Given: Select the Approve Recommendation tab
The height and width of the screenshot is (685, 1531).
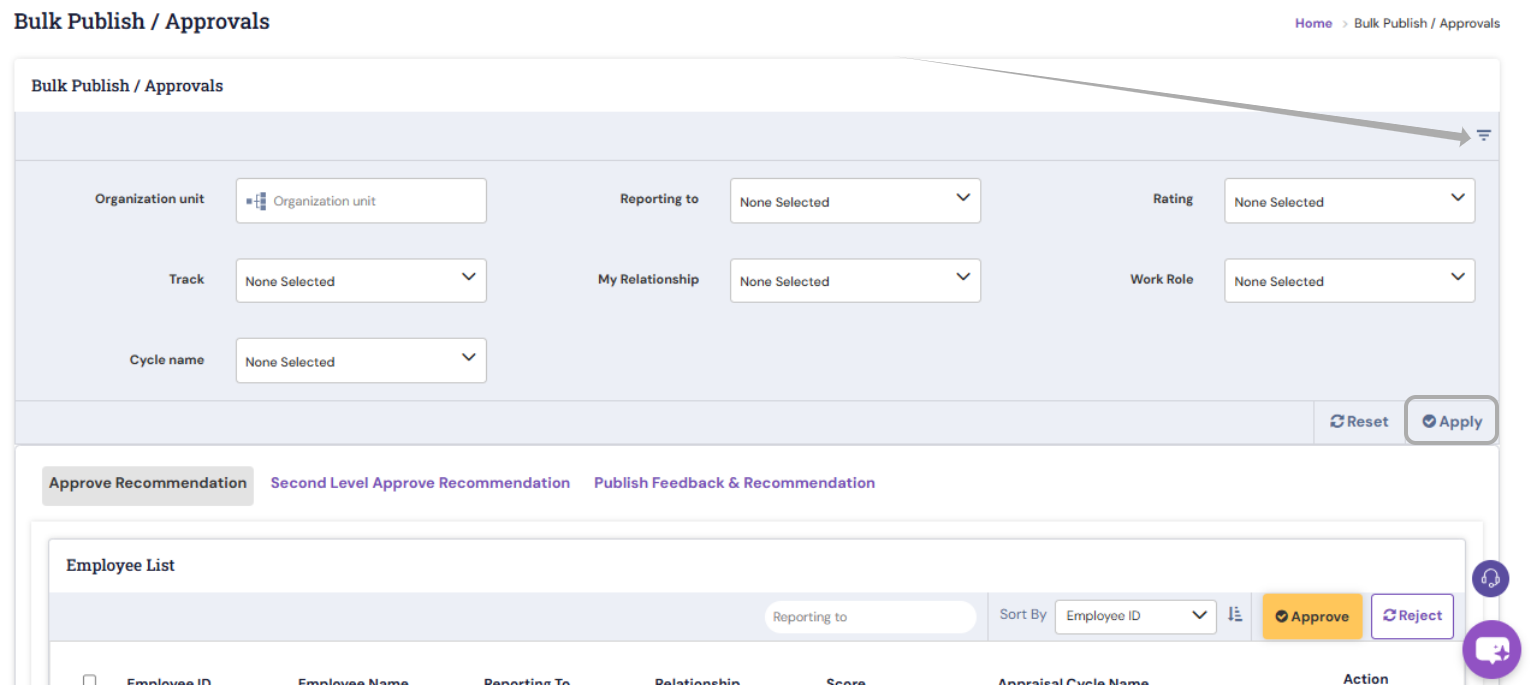Looking at the screenshot, I should coord(148,483).
